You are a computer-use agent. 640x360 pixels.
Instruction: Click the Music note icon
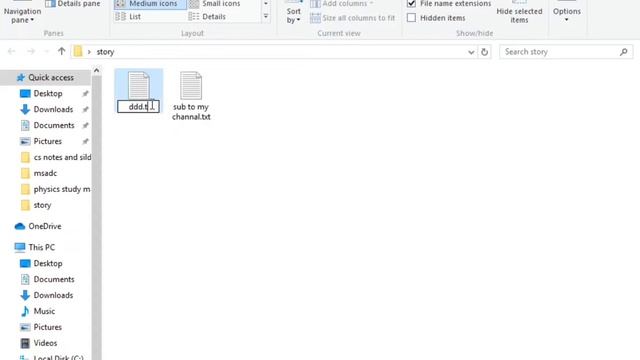(25, 311)
